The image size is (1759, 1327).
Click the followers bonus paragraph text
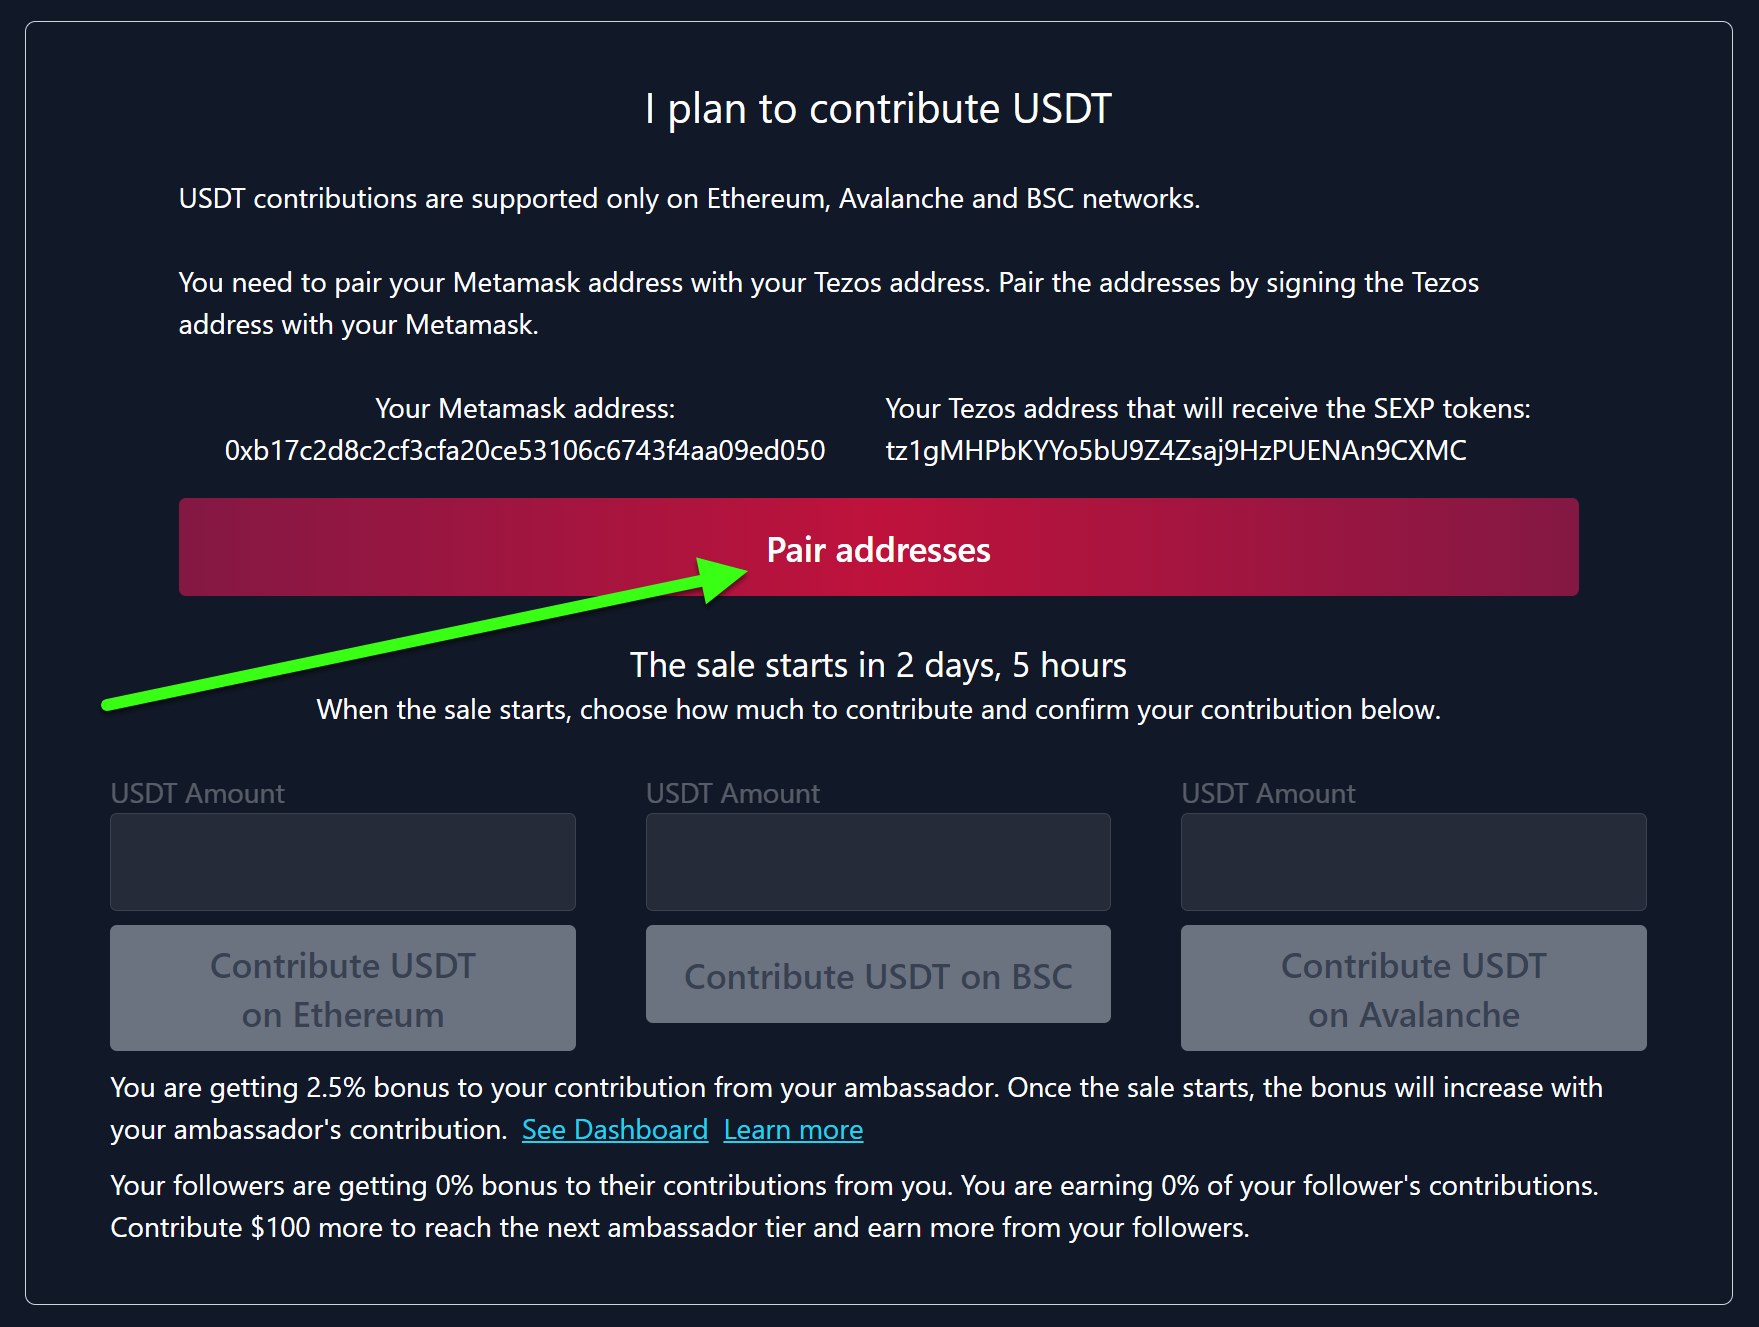855,1206
